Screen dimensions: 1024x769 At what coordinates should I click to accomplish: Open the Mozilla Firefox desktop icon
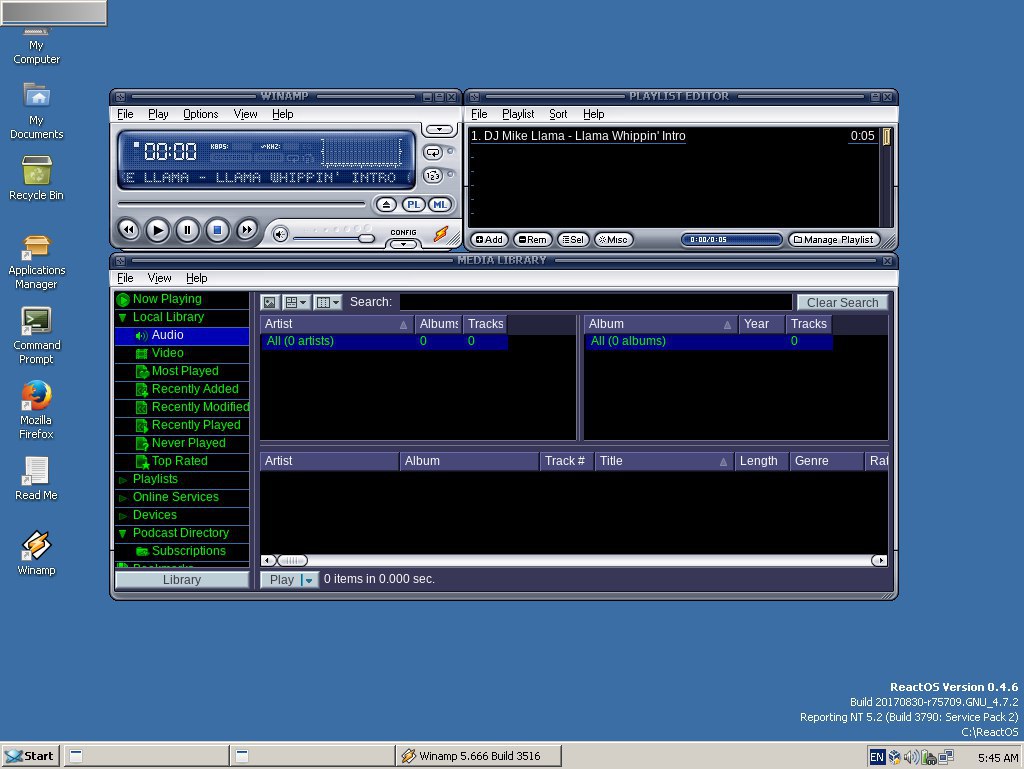click(x=37, y=395)
